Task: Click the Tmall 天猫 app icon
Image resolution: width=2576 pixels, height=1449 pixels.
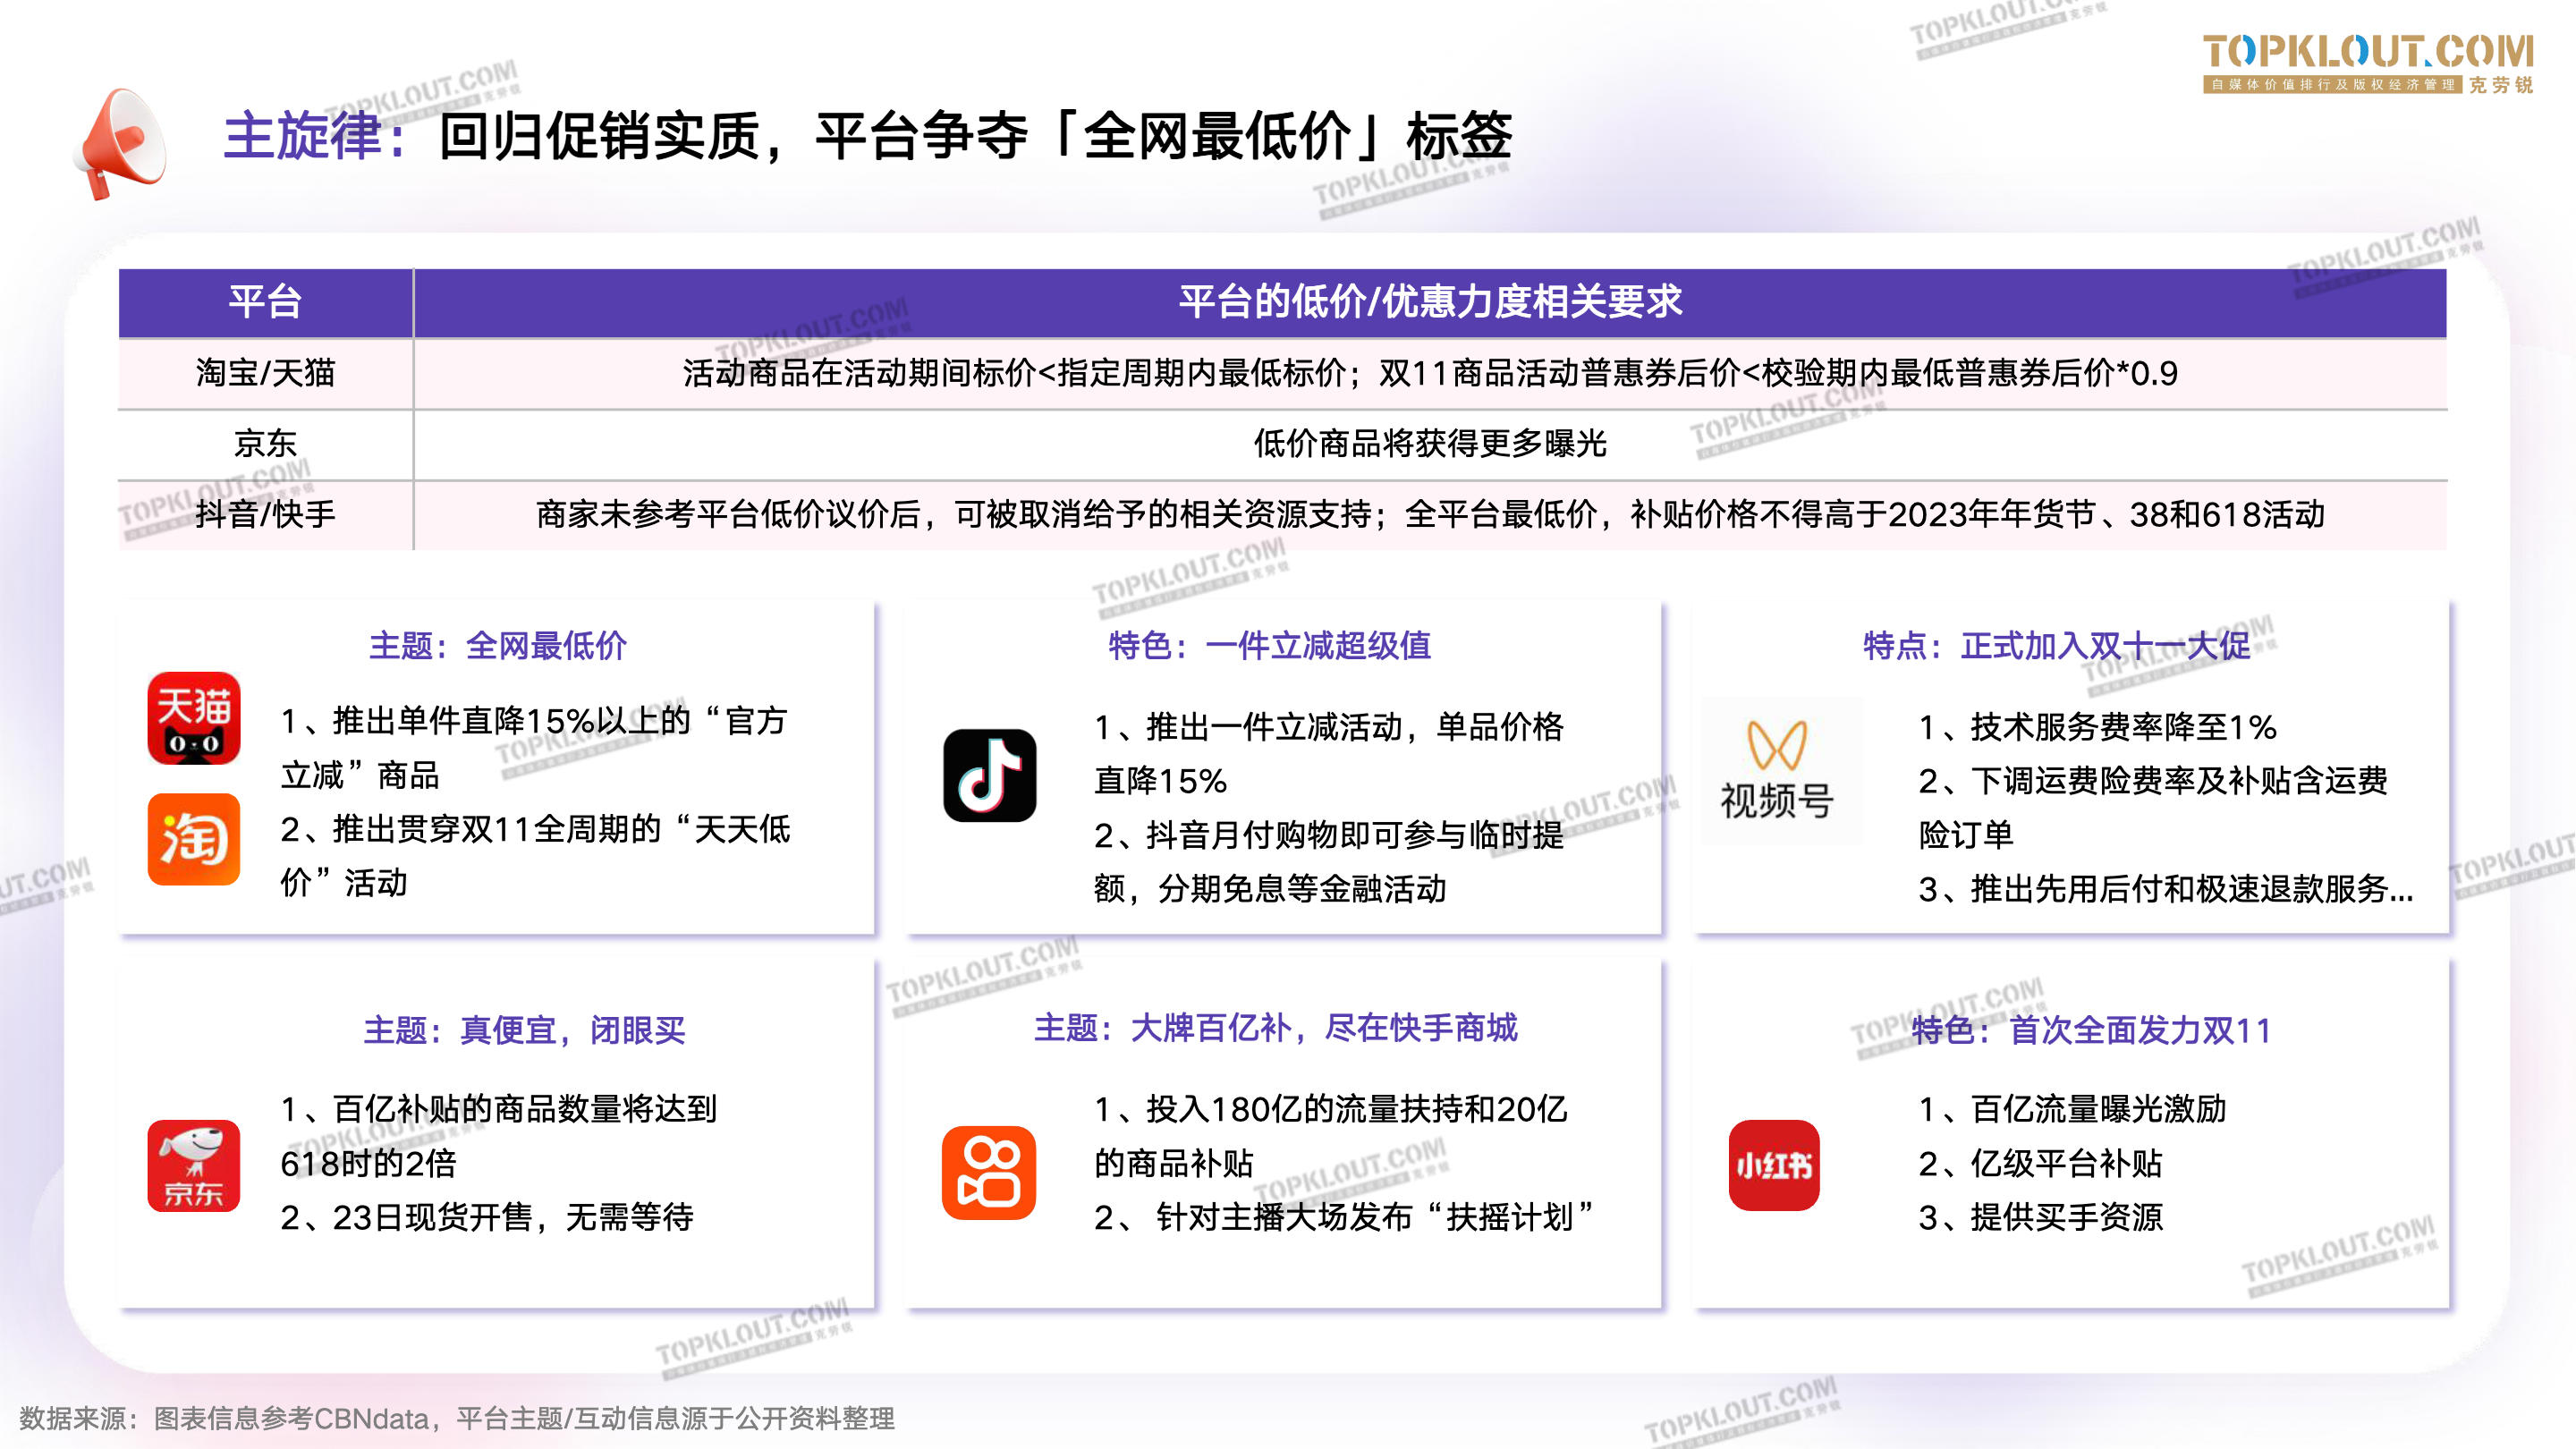Action: coord(194,718)
